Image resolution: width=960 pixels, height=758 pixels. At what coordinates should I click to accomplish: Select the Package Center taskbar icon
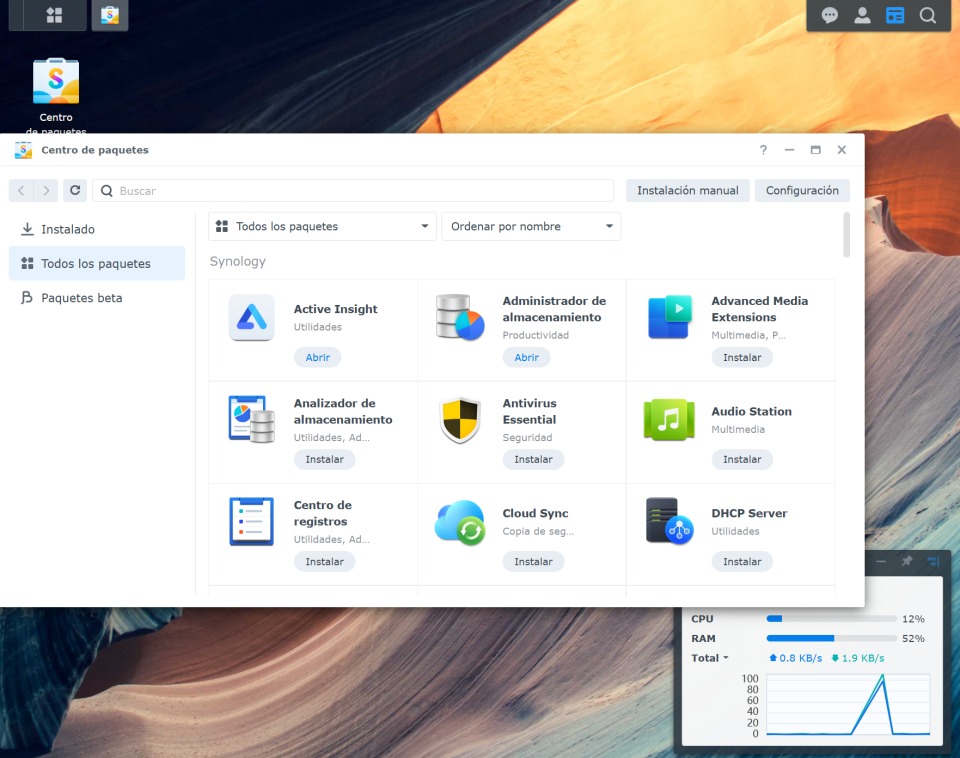click(110, 15)
